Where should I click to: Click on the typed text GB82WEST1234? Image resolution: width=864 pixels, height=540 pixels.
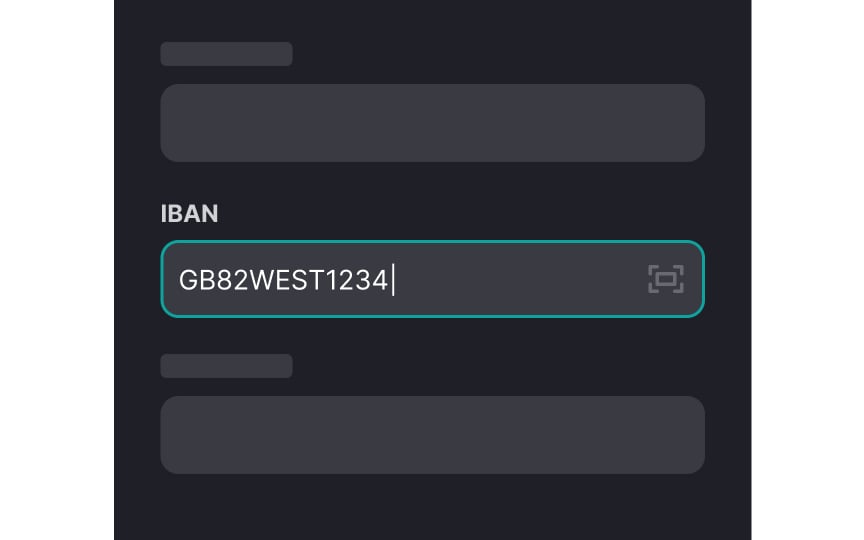283,280
